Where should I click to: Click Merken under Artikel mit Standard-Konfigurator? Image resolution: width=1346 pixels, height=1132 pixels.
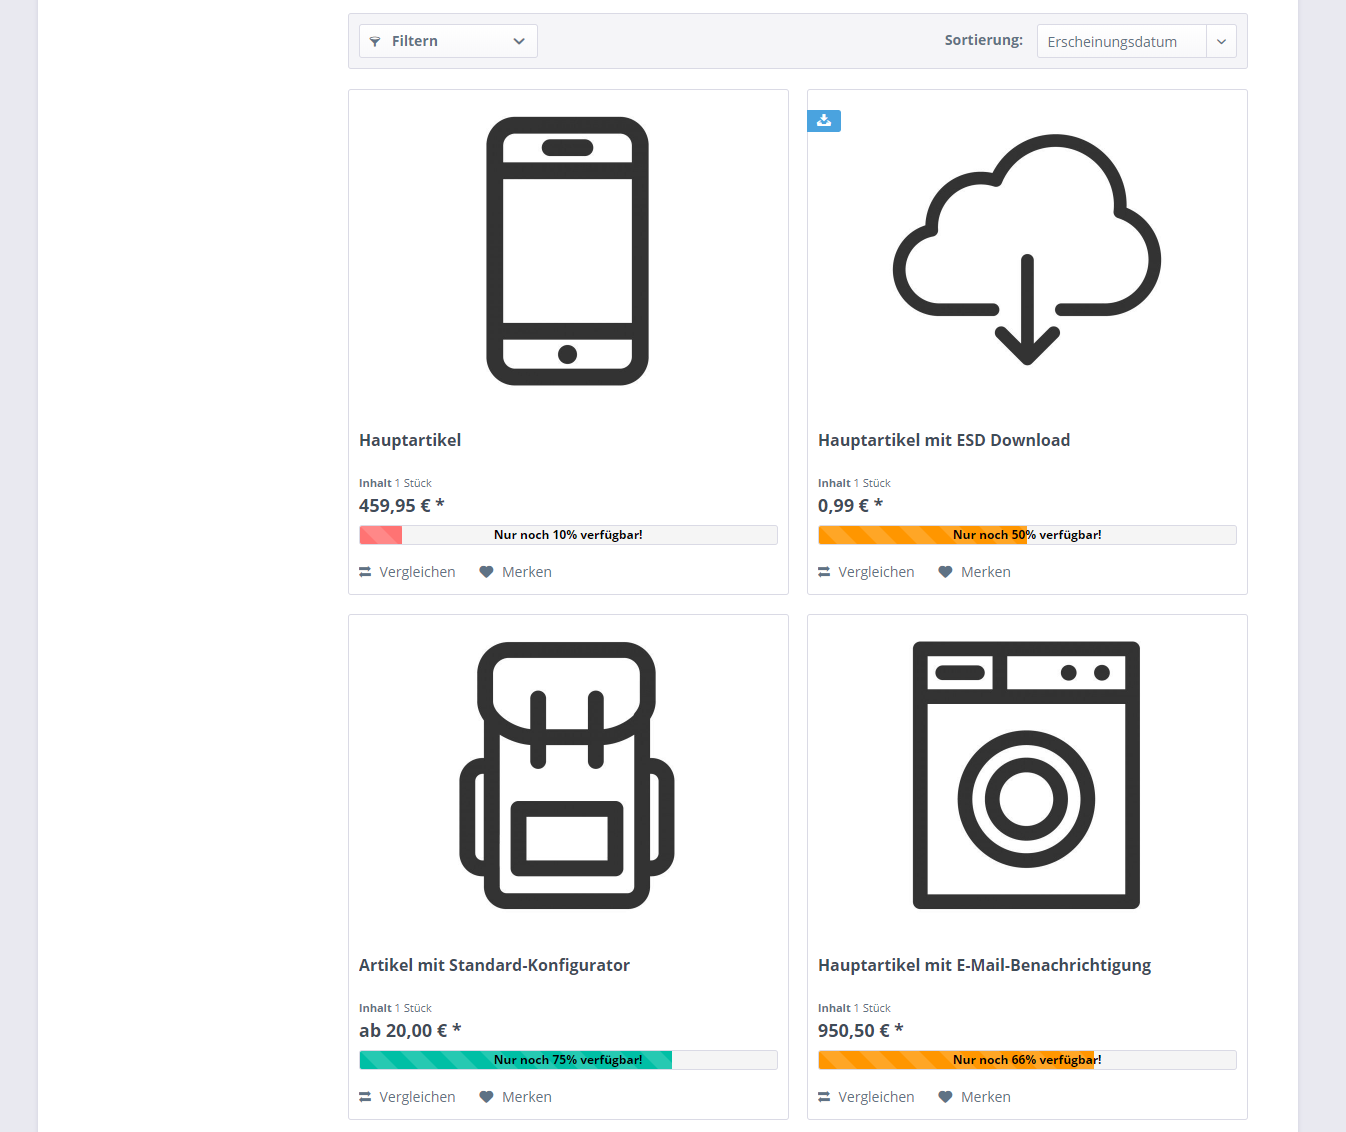515,1097
